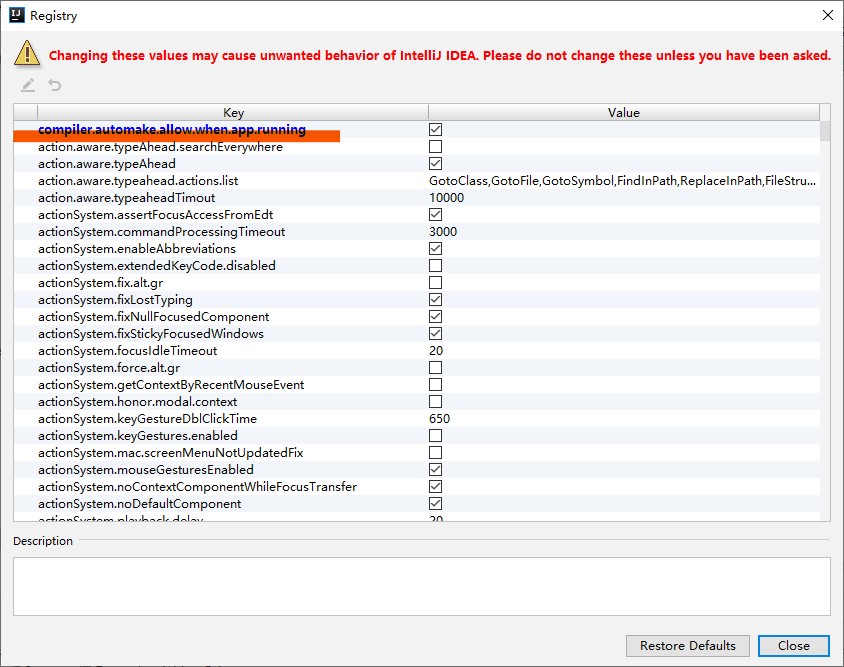
Task: Check actionSystem.mac.screenMenuNotUpdatedFix box
Action: (435, 453)
